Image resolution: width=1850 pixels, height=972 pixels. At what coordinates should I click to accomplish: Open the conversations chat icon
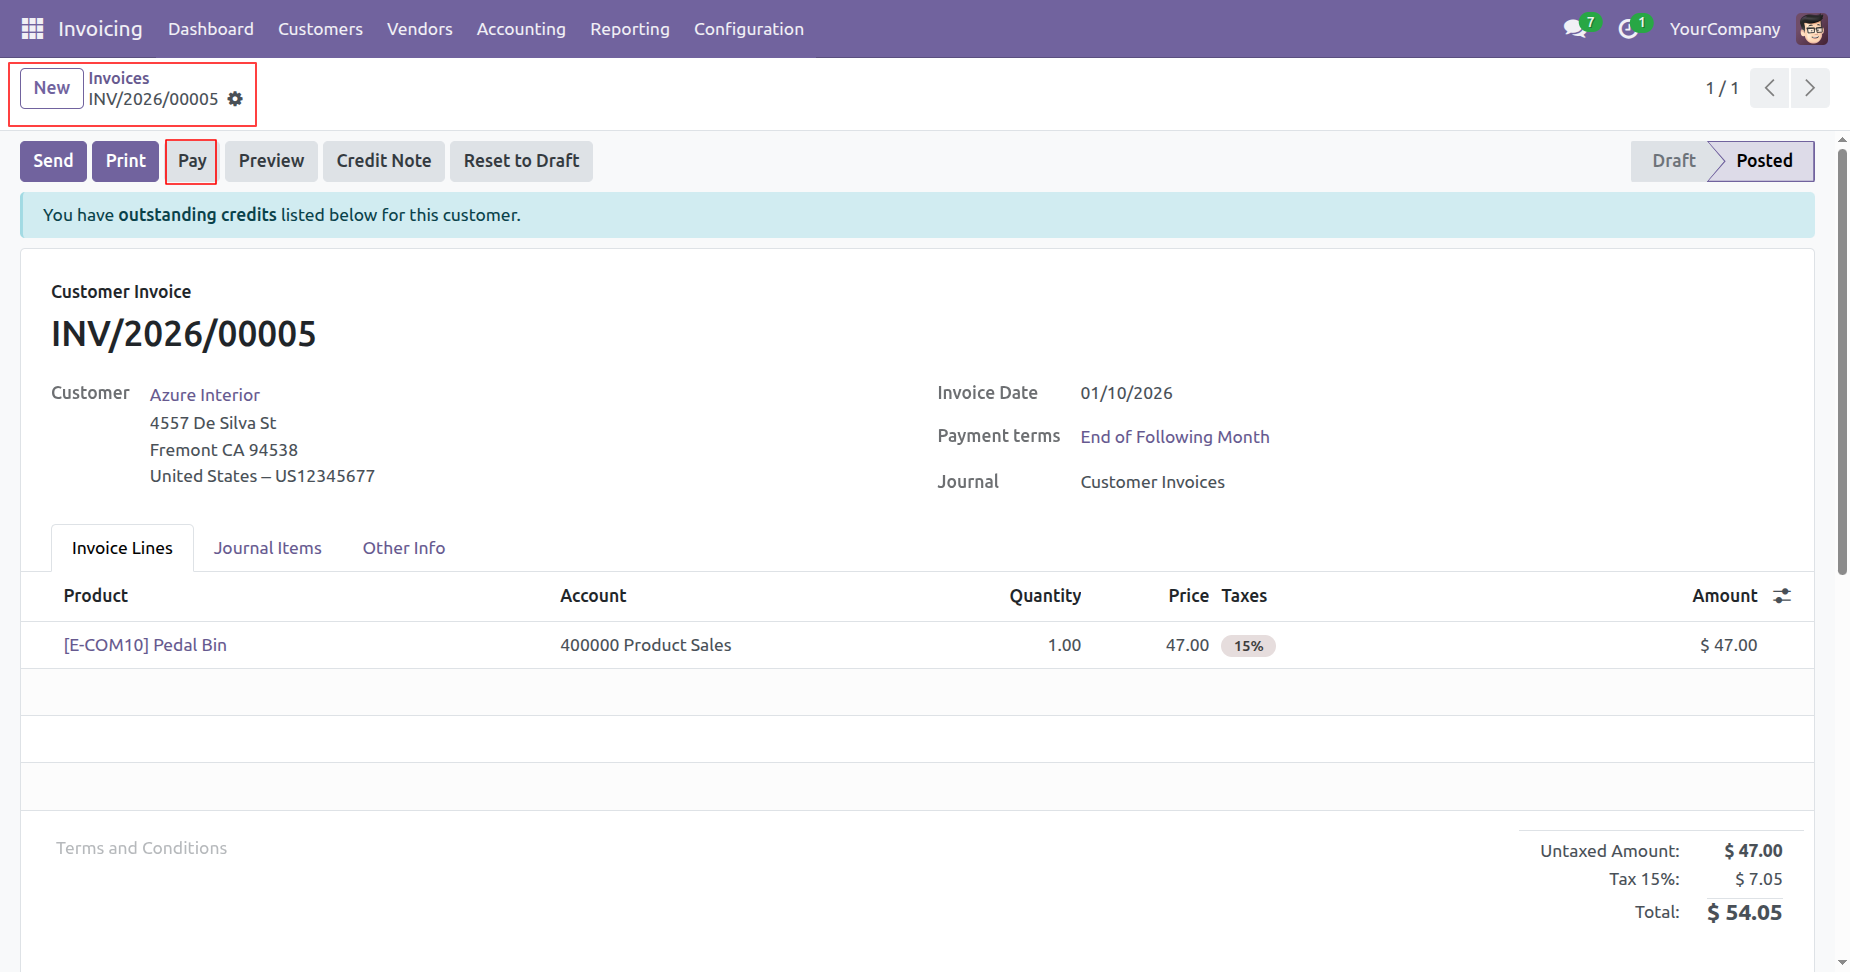1575,29
